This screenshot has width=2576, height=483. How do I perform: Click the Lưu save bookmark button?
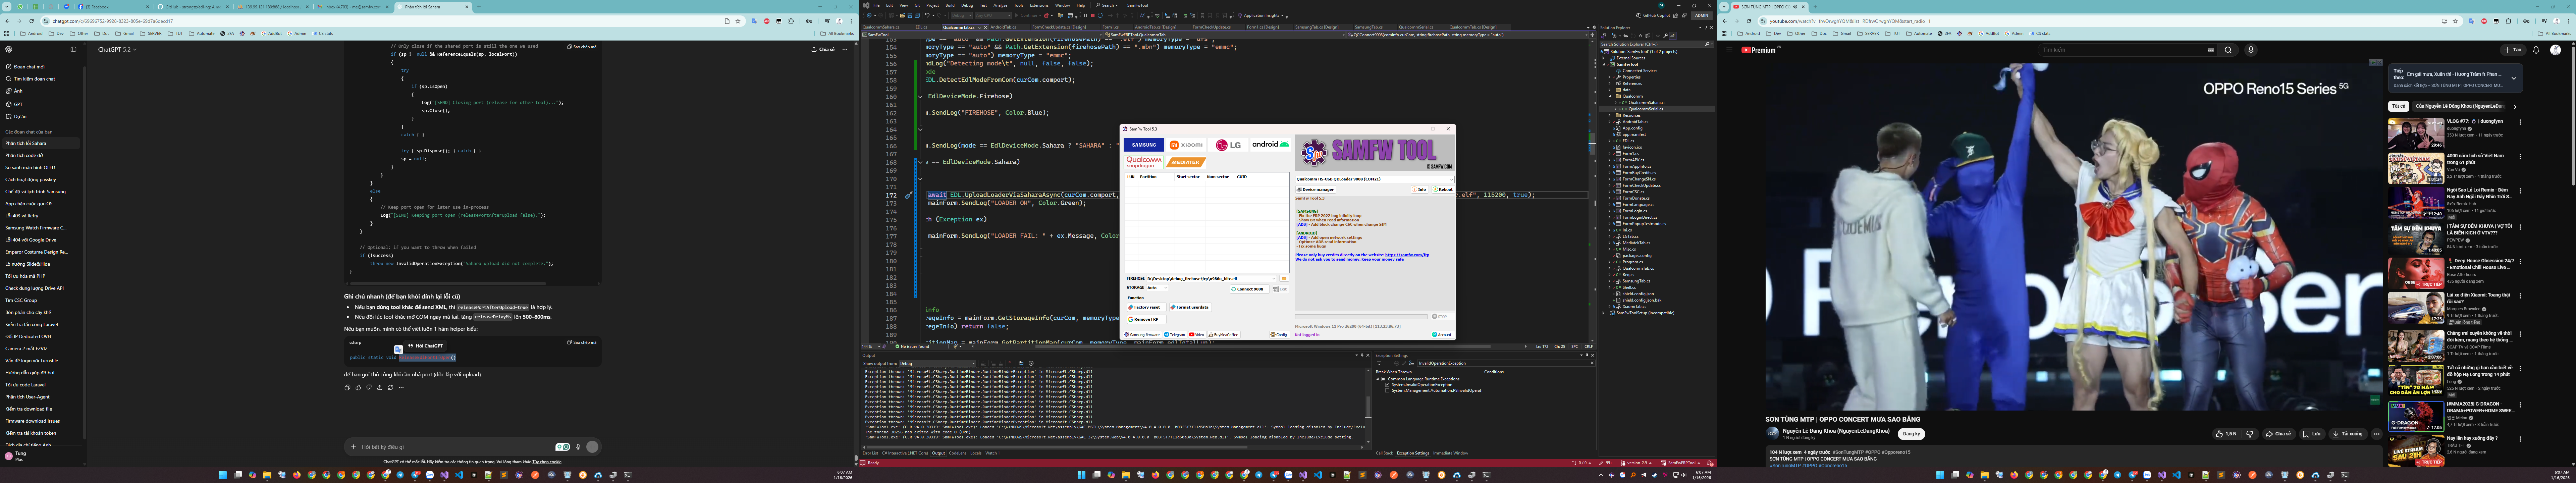pyautogui.click(x=2312, y=434)
